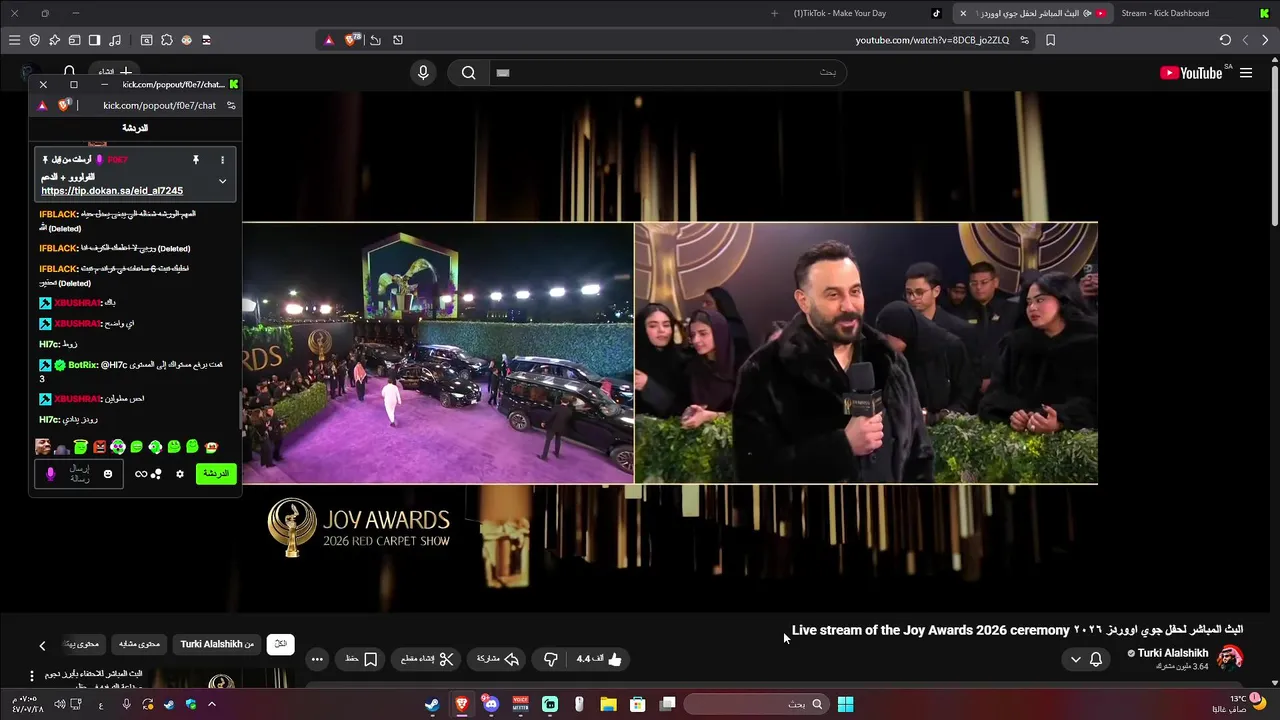The height and width of the screenshot is (720, 1280).
Task: Open the three-dot more actions under video
Action: tap(317, 659)
